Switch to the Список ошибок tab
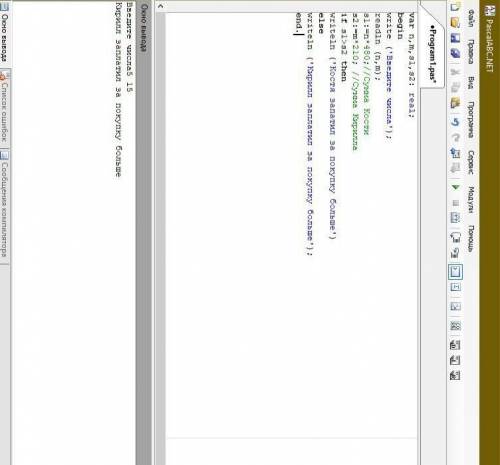The height and width of the screenshot is (465, 500). pyautogui.click(x=4, y=109)
